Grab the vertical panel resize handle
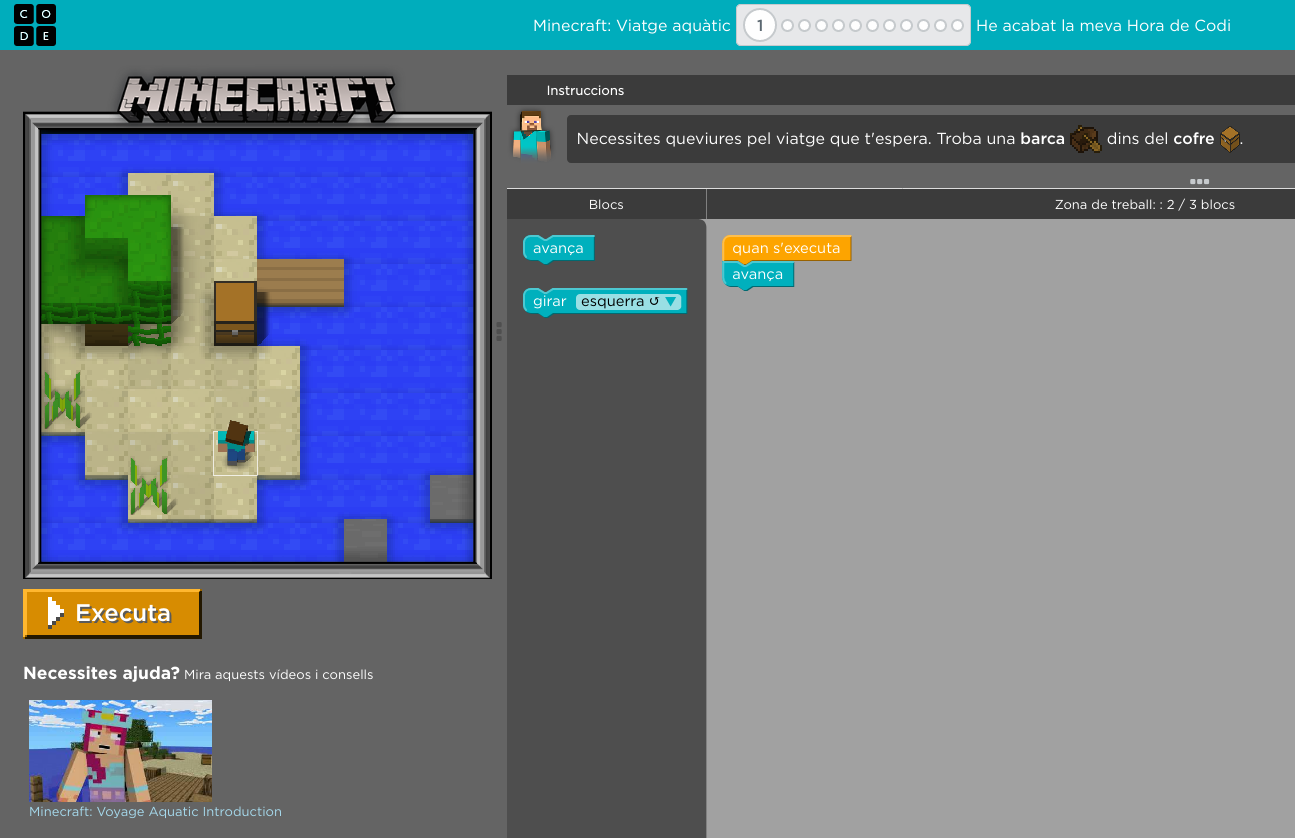 (x=499, y=331)
